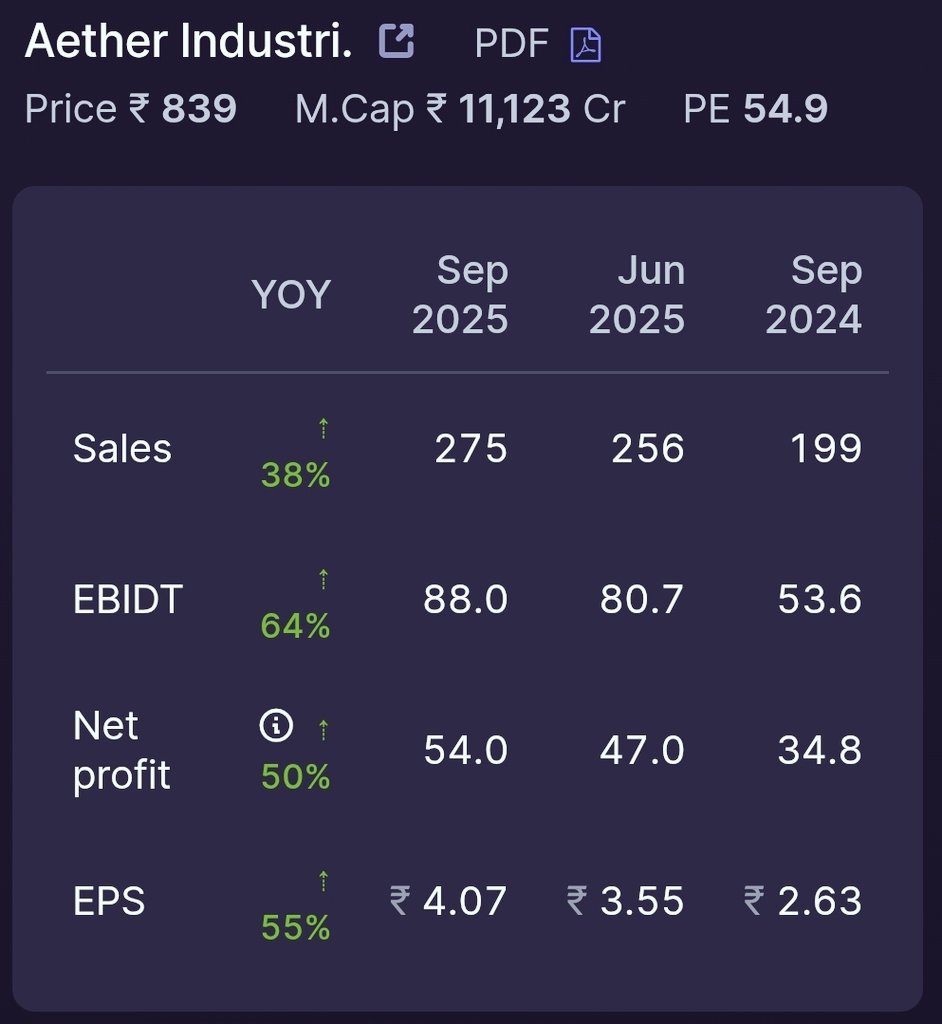Click the rupee symbol beside Price

(139, 108)
